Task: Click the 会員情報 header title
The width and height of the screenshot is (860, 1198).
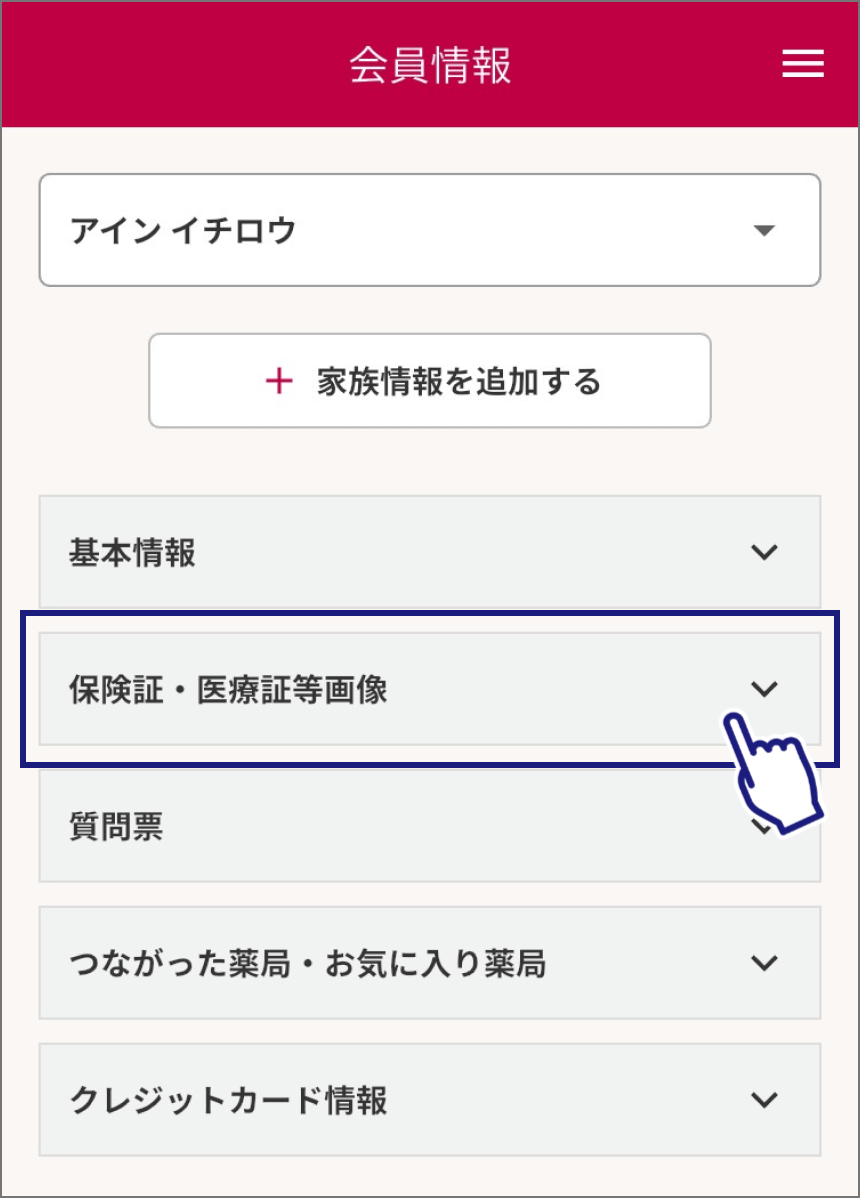Action: pyautogui.click(x=430, y=65)
